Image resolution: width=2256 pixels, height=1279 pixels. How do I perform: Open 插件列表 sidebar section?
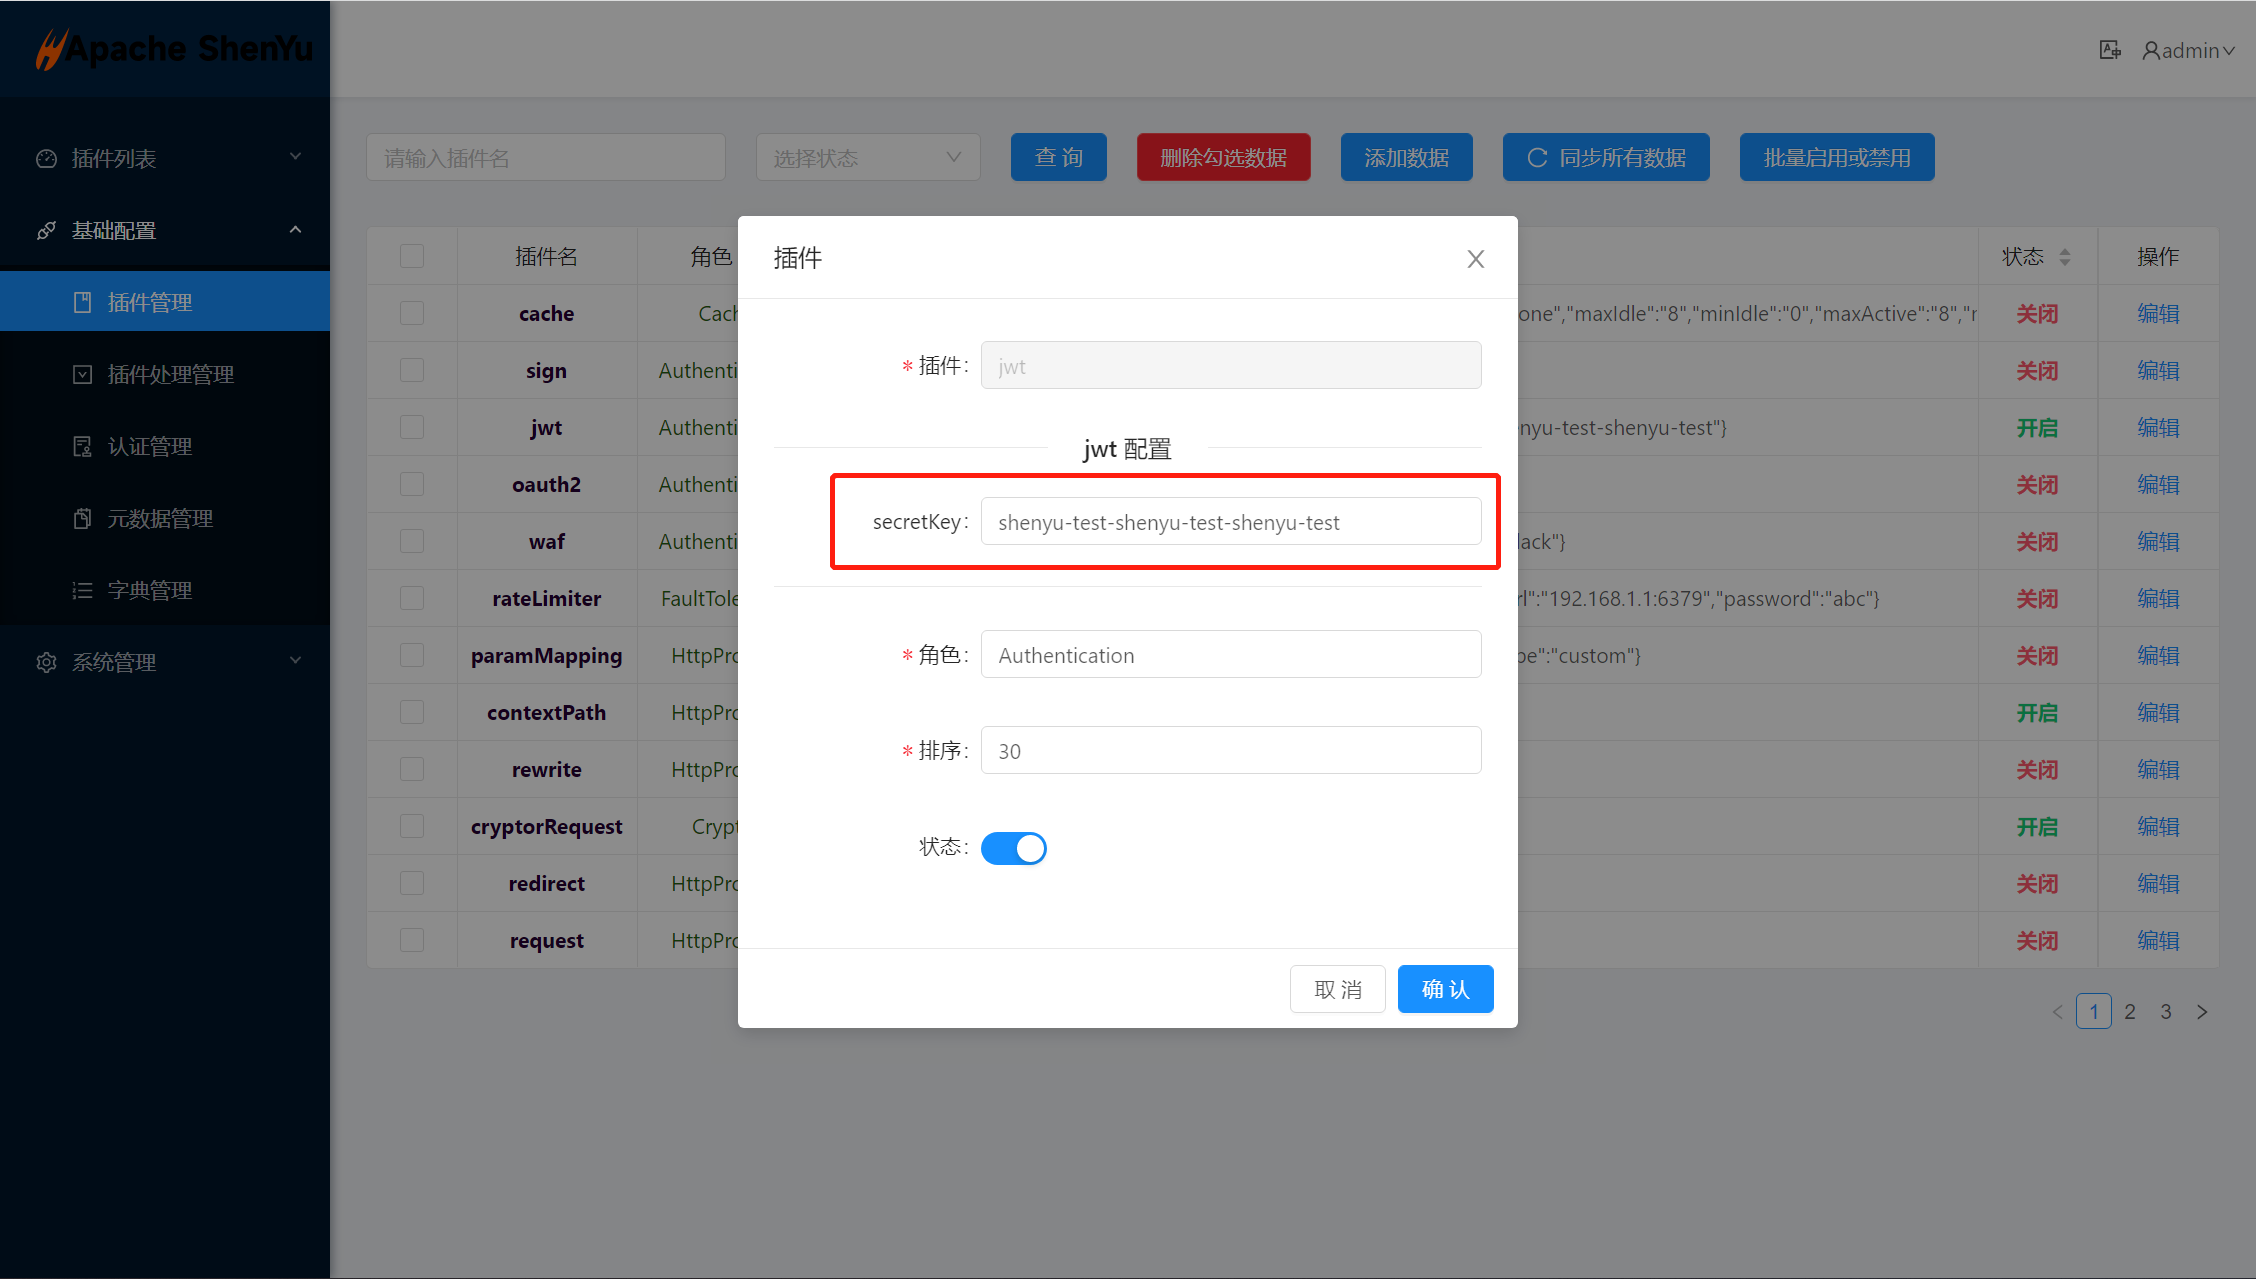click(163, 157)
